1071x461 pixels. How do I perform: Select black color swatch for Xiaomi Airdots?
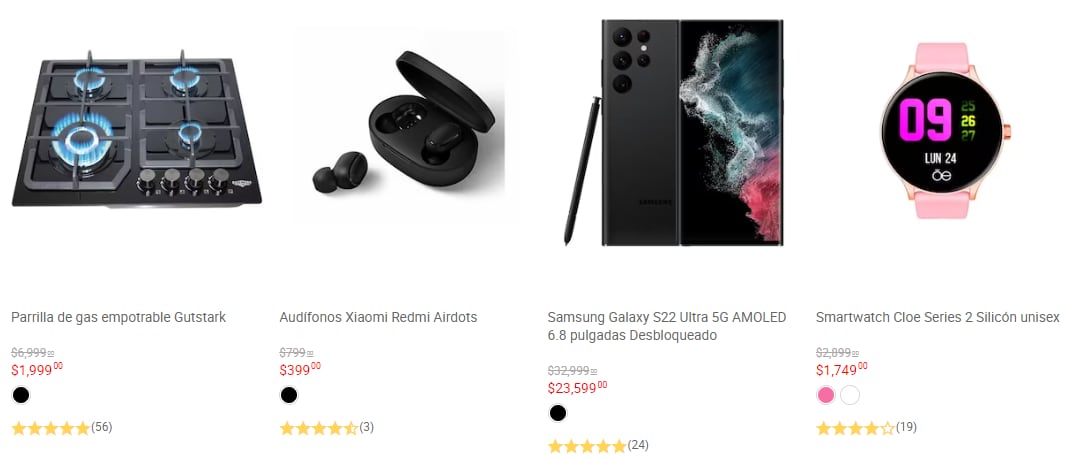[x=289, y=395]
